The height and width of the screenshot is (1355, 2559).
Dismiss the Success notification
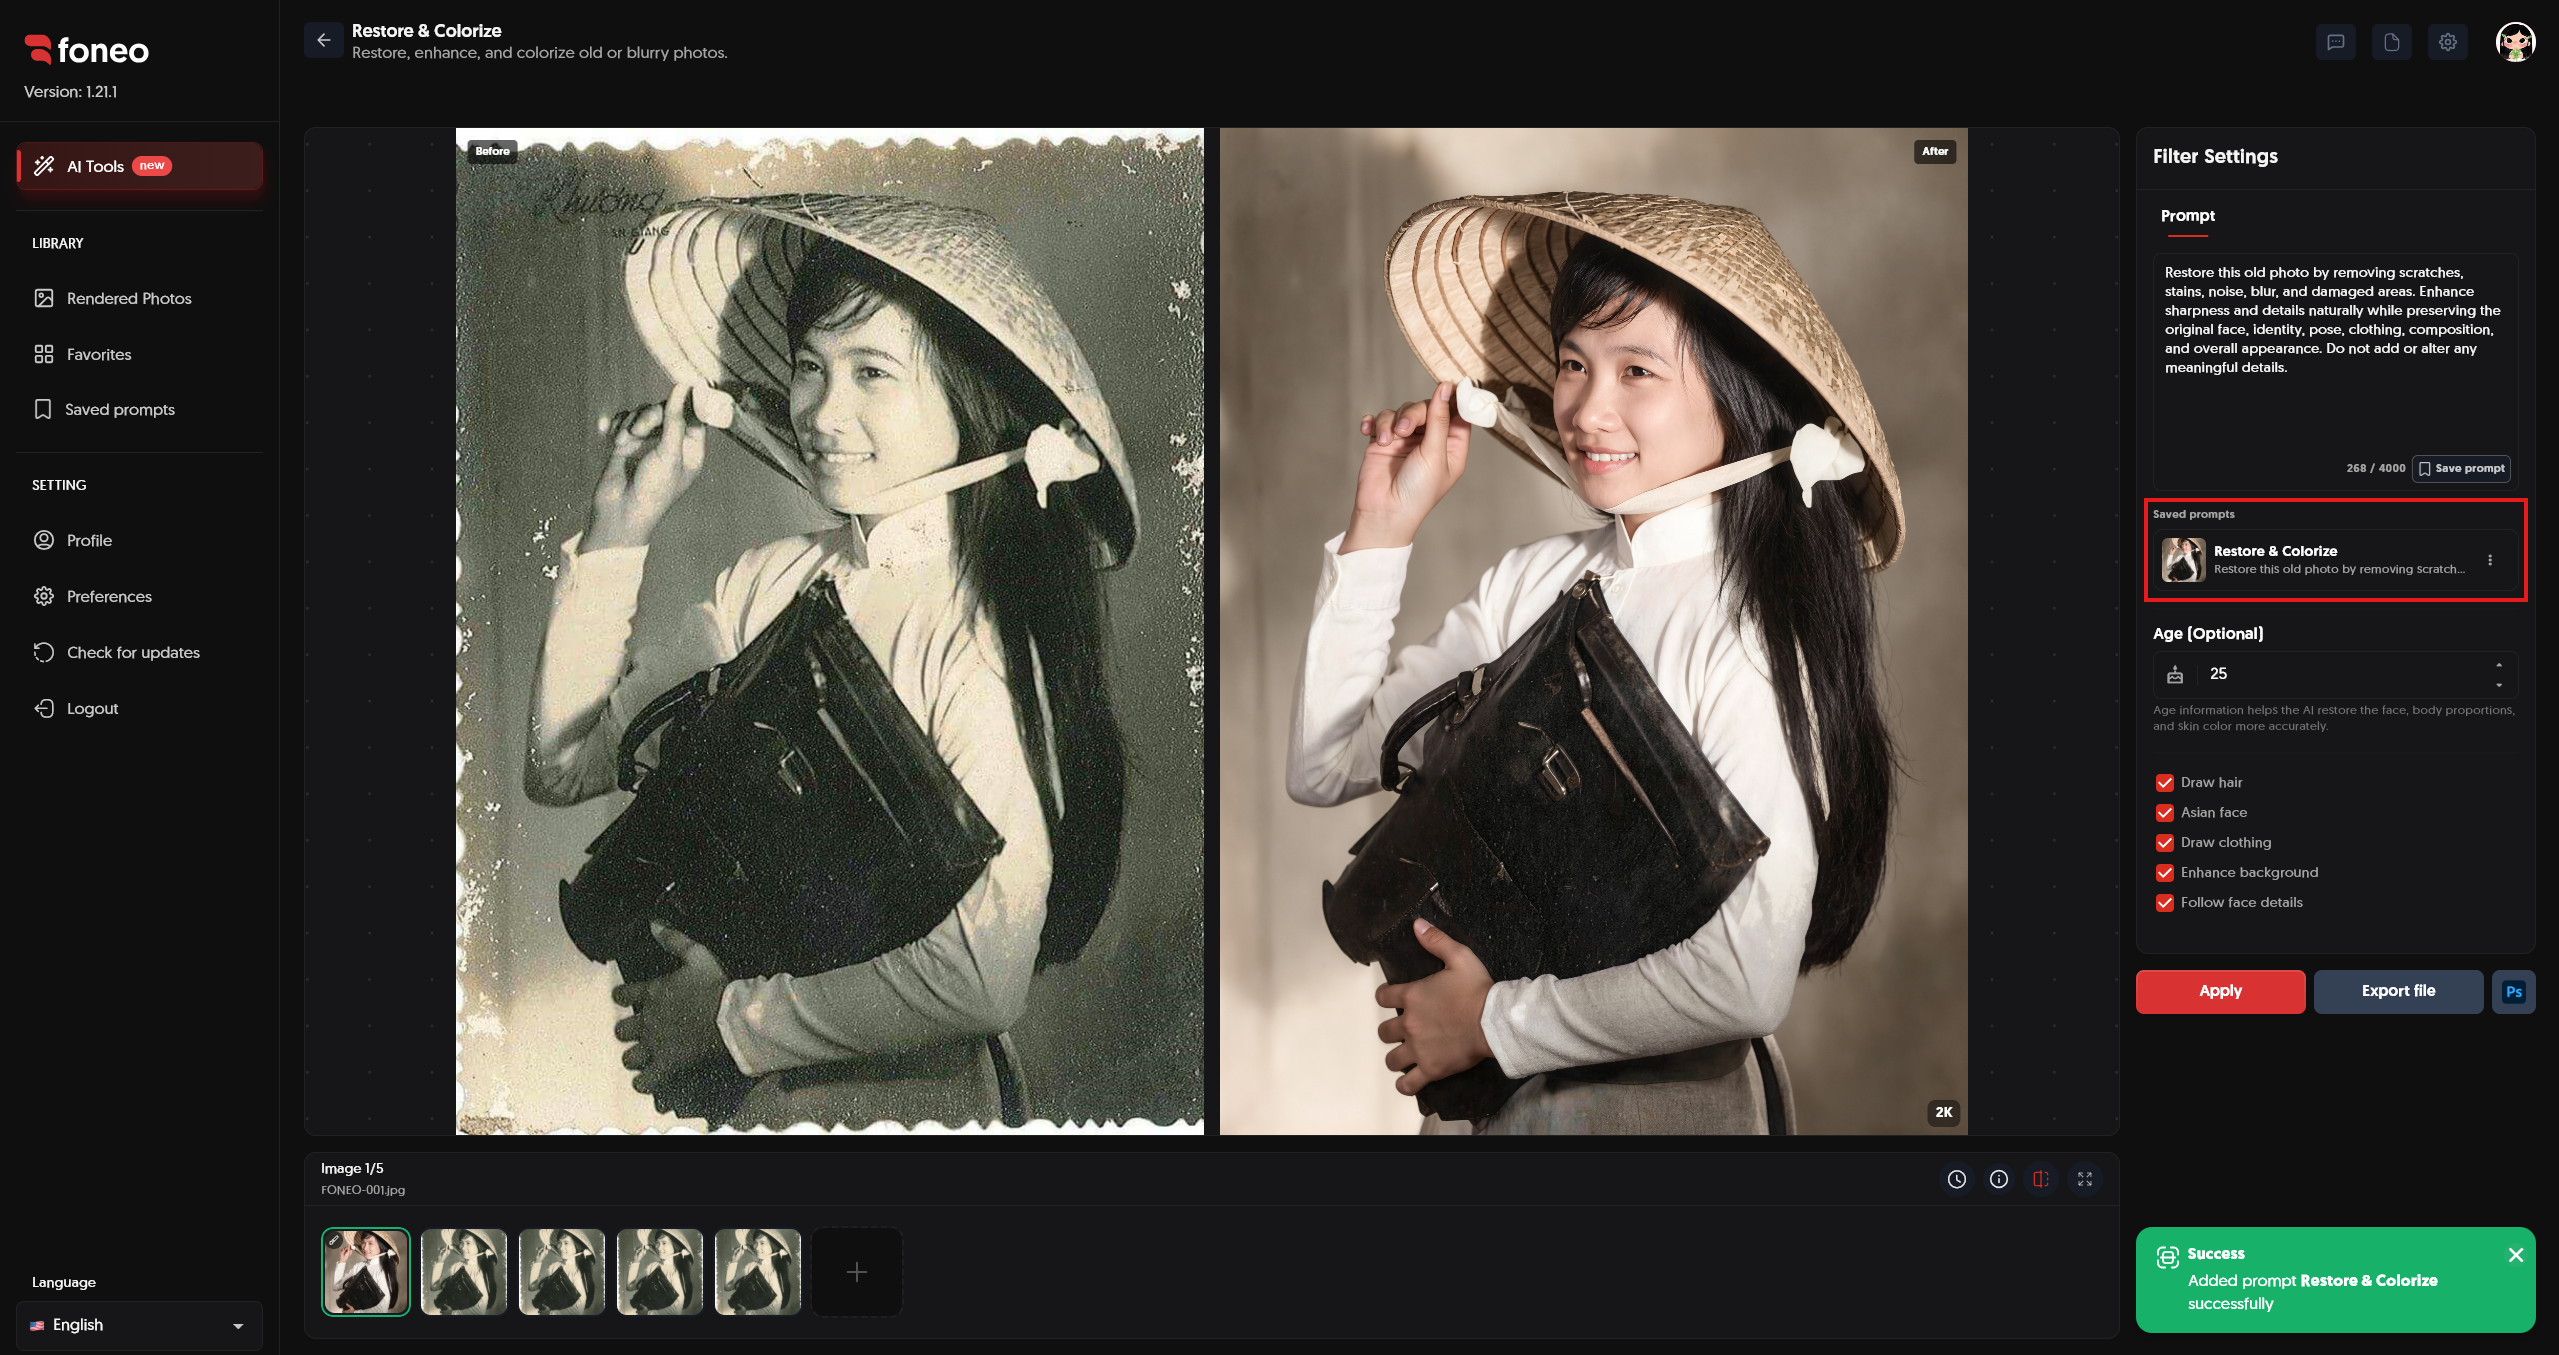[2515, 1255]
